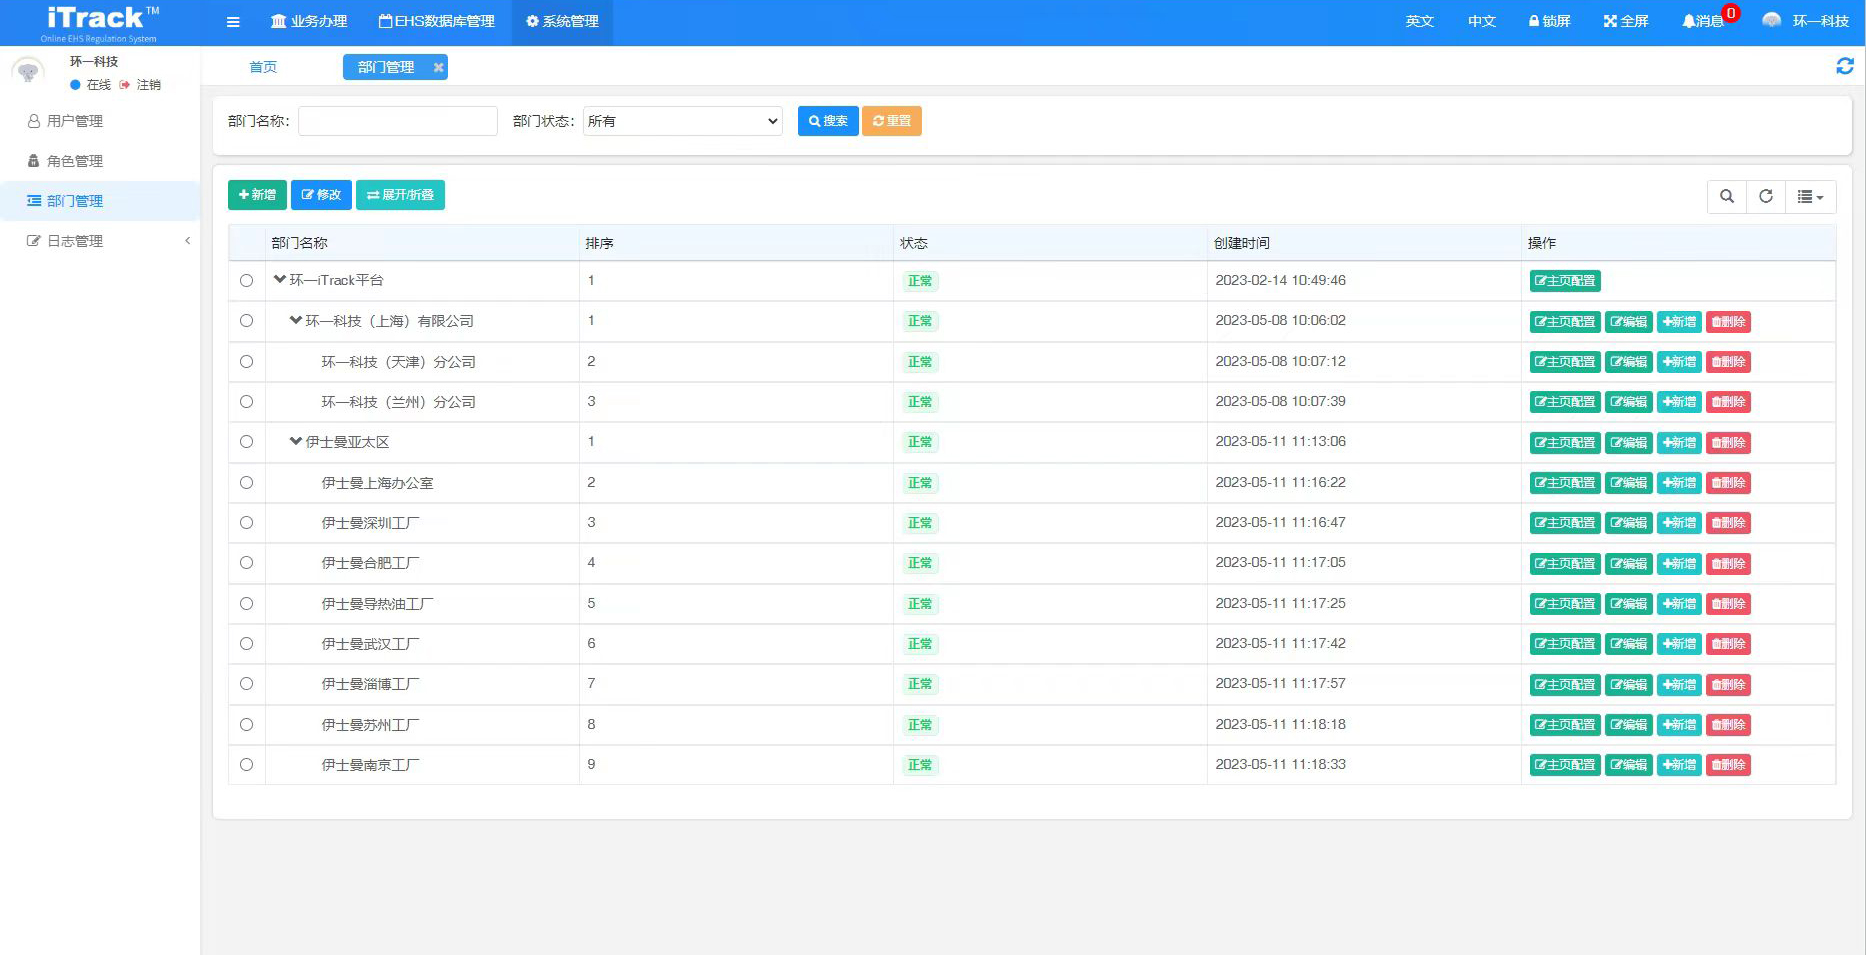This screenshot has height=955, width=1866.
Task: Open the 业务办理 top menu
Action: (x=309, y=22)
